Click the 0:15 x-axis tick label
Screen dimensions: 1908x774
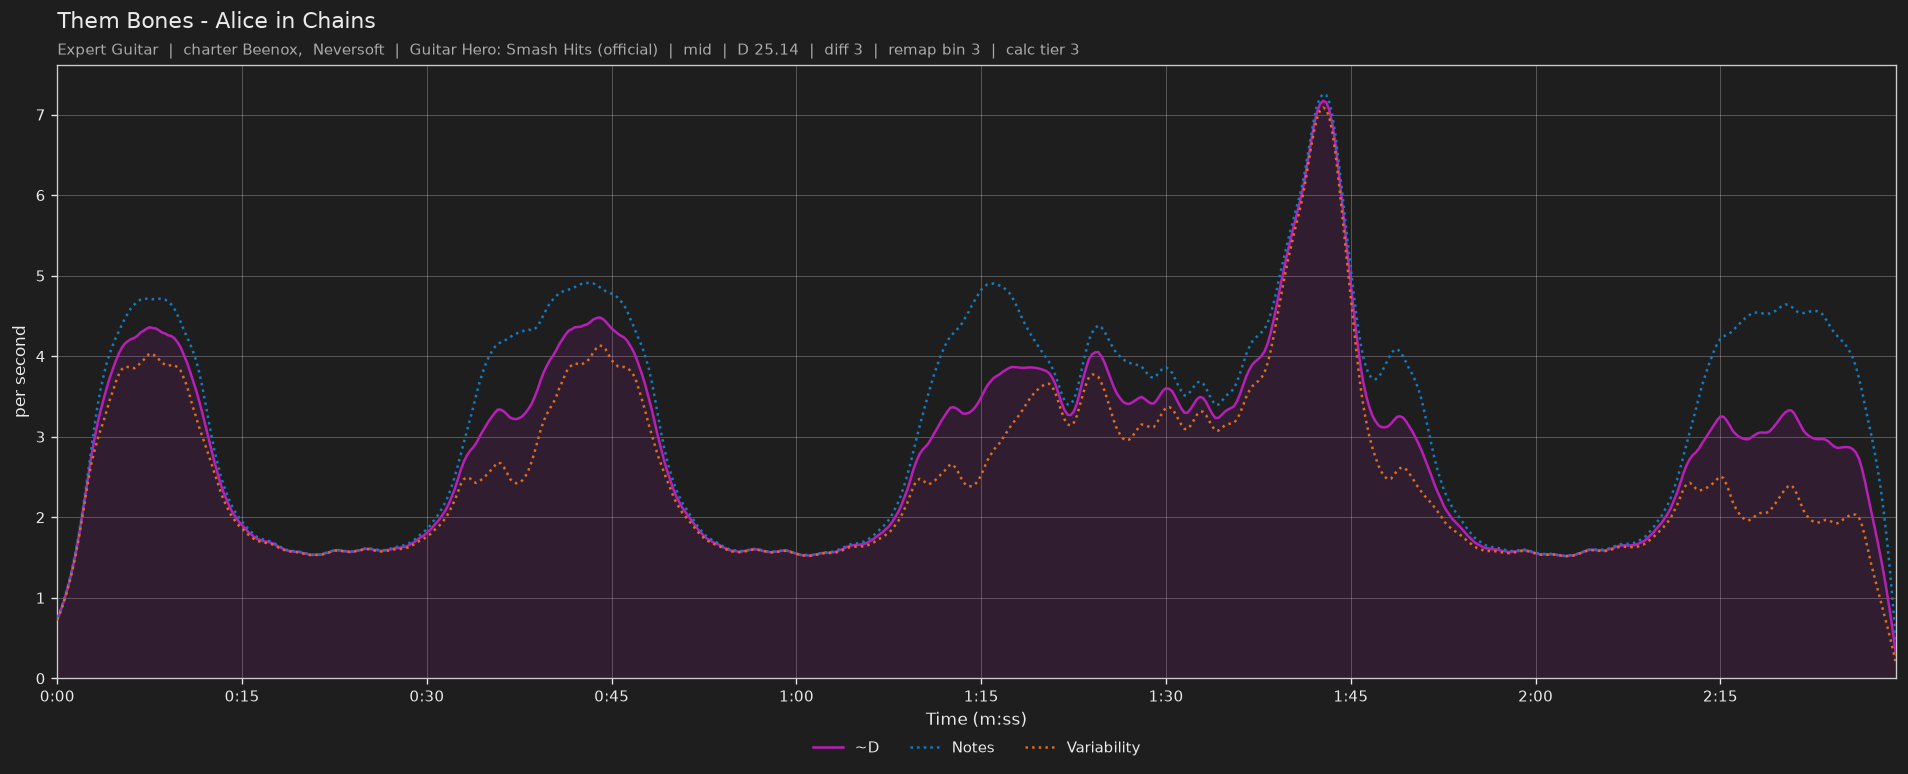(x=242, y=696)
